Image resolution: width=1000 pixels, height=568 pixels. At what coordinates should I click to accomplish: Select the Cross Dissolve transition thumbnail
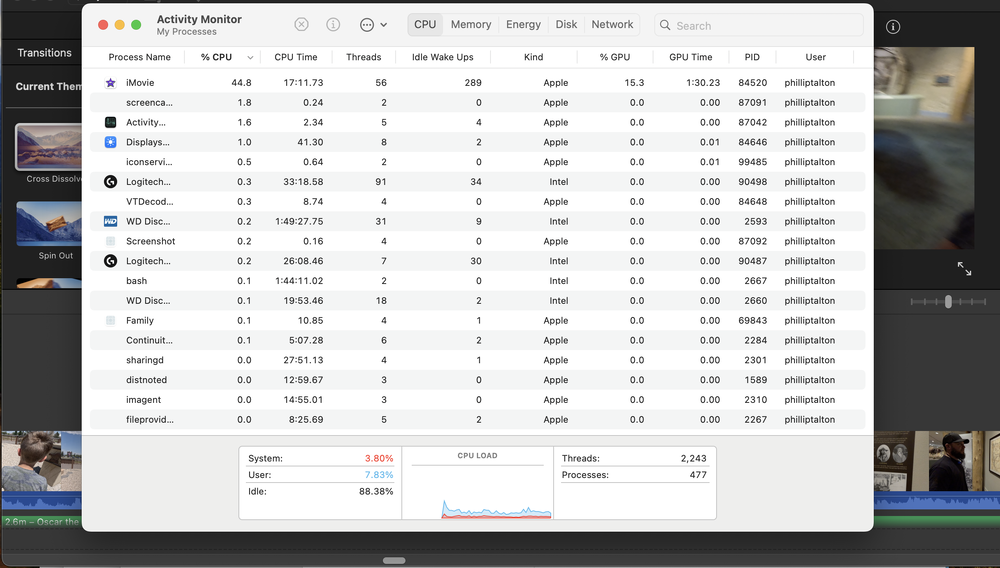(49, 147)
